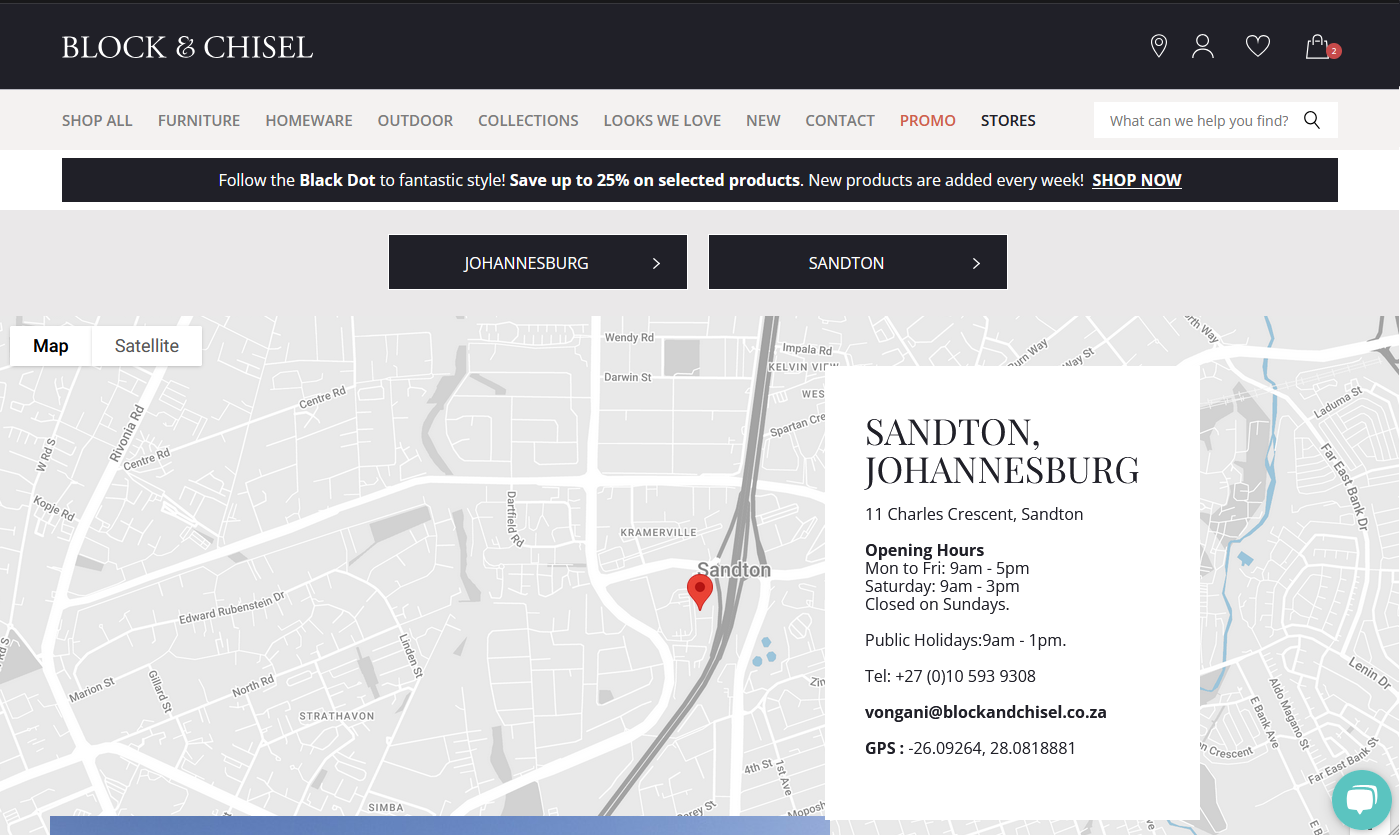Open the Homeware menu
1400x835 pixels.
[308, 120]
